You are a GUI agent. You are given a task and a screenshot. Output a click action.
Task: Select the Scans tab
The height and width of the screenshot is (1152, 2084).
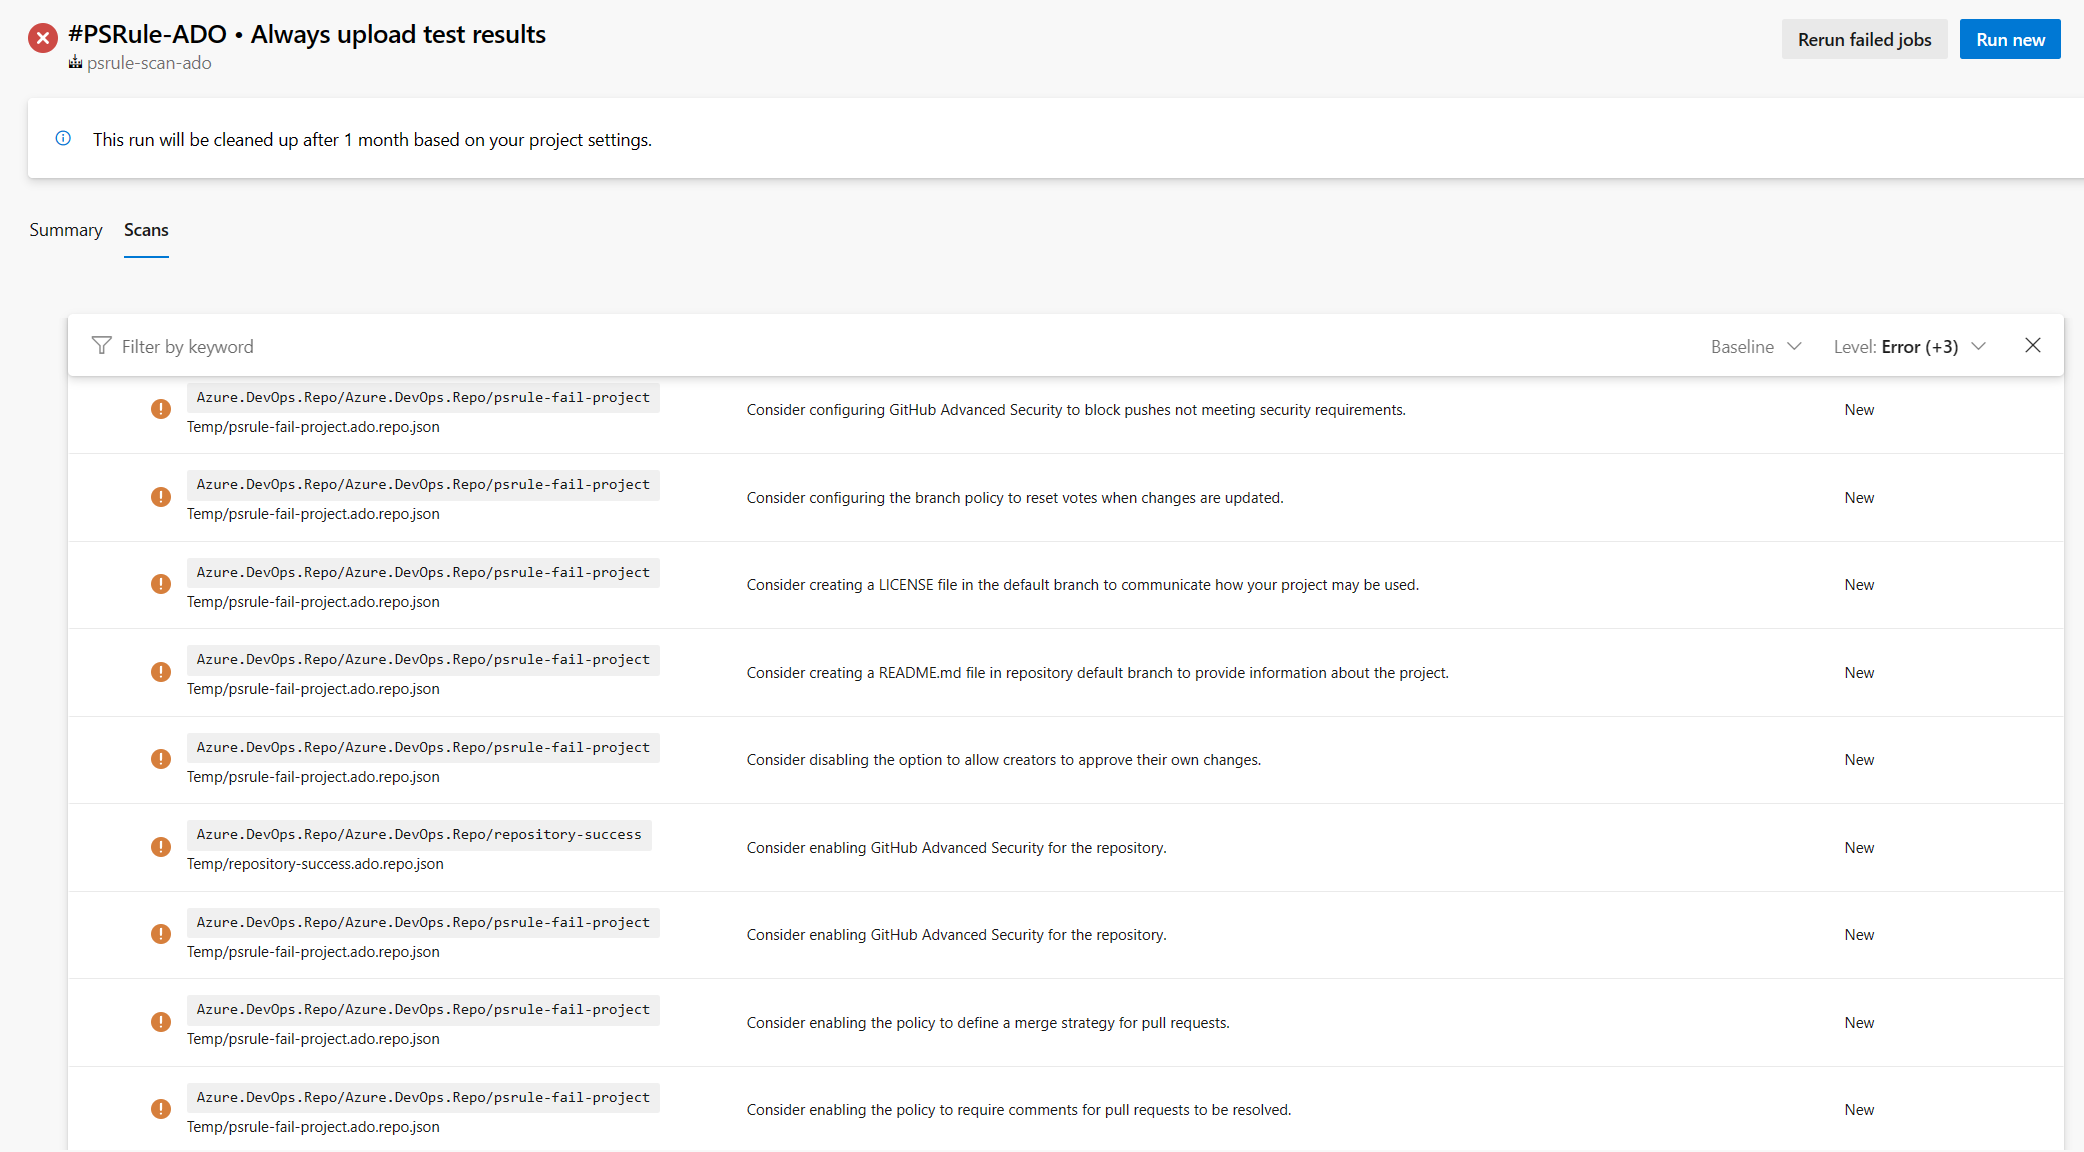coord(146,230)
